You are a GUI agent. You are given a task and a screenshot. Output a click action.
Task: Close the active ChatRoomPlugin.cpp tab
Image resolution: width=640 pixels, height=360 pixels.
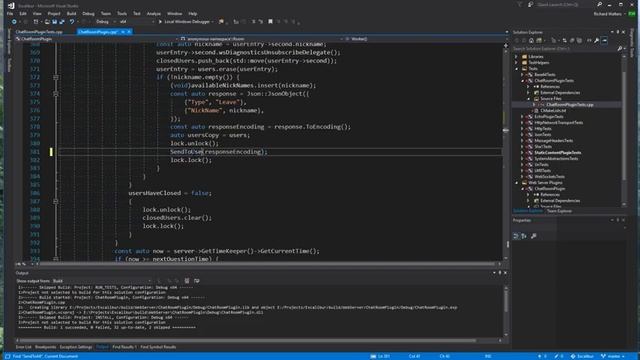[129, 32]
